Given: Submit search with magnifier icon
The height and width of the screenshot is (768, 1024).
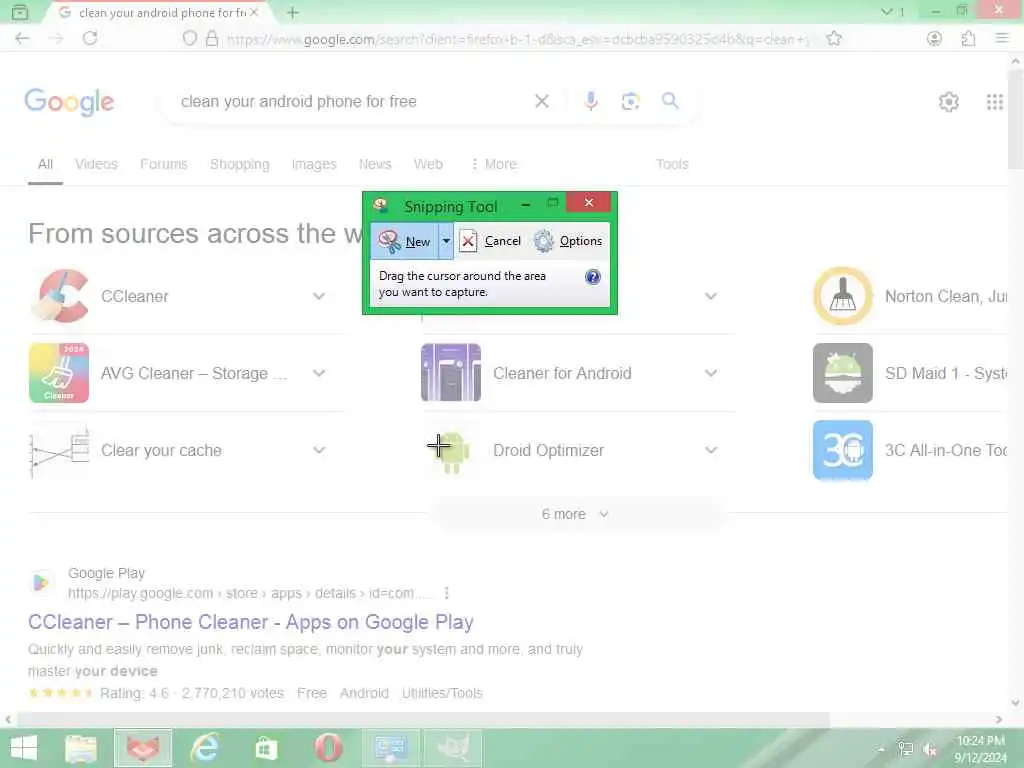Looking at the screenshot, I should pos(670,101).
